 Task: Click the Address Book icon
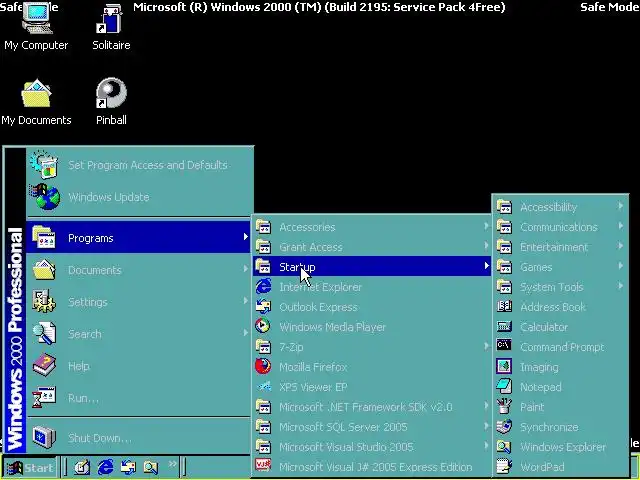click(x=504, y=306)
